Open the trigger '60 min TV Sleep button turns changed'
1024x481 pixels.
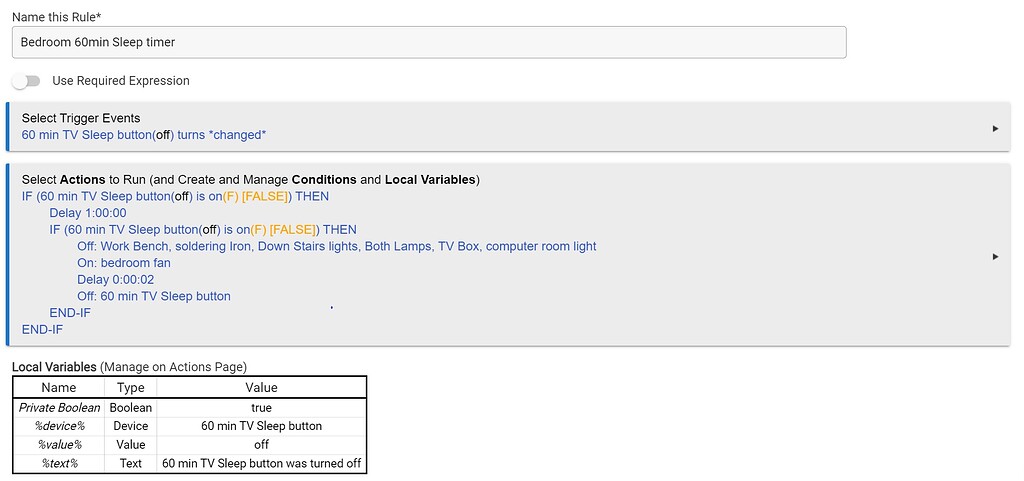144,135
